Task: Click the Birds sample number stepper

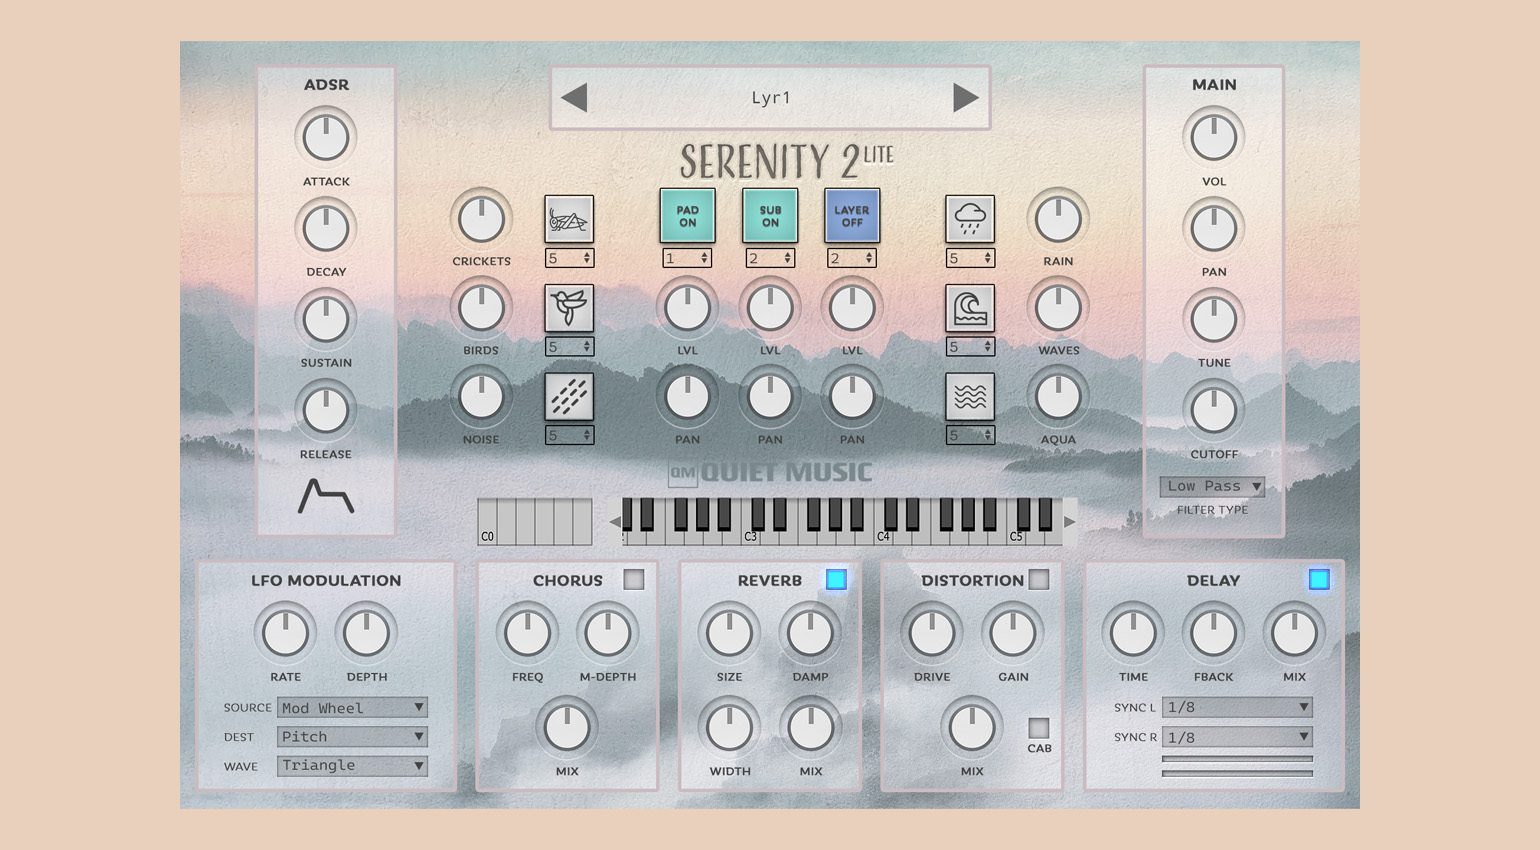Action: [569, 346]
